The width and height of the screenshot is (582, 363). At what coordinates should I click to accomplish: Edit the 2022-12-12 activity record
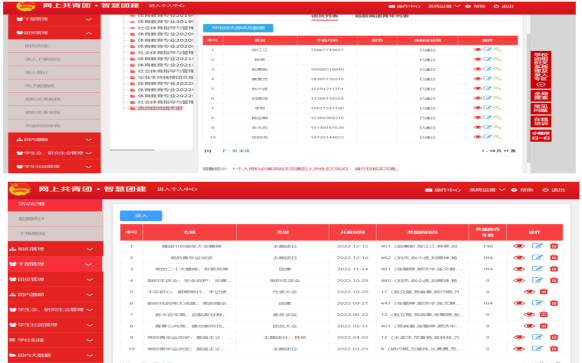pyautogui.click(x=537, y=246)
